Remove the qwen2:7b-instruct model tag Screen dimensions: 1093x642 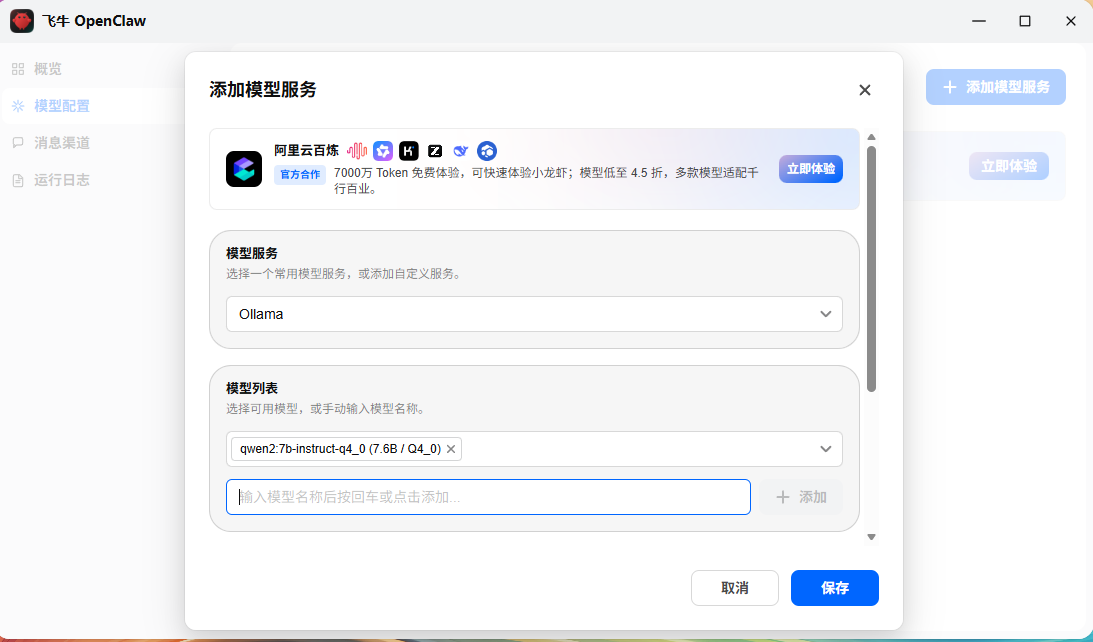tap(450, 449)
